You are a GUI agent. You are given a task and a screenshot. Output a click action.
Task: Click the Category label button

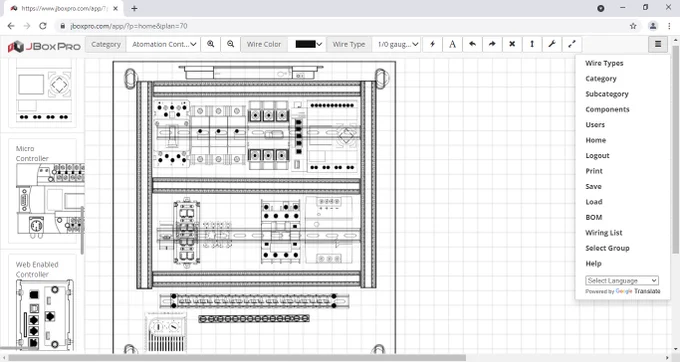[106, 44]
